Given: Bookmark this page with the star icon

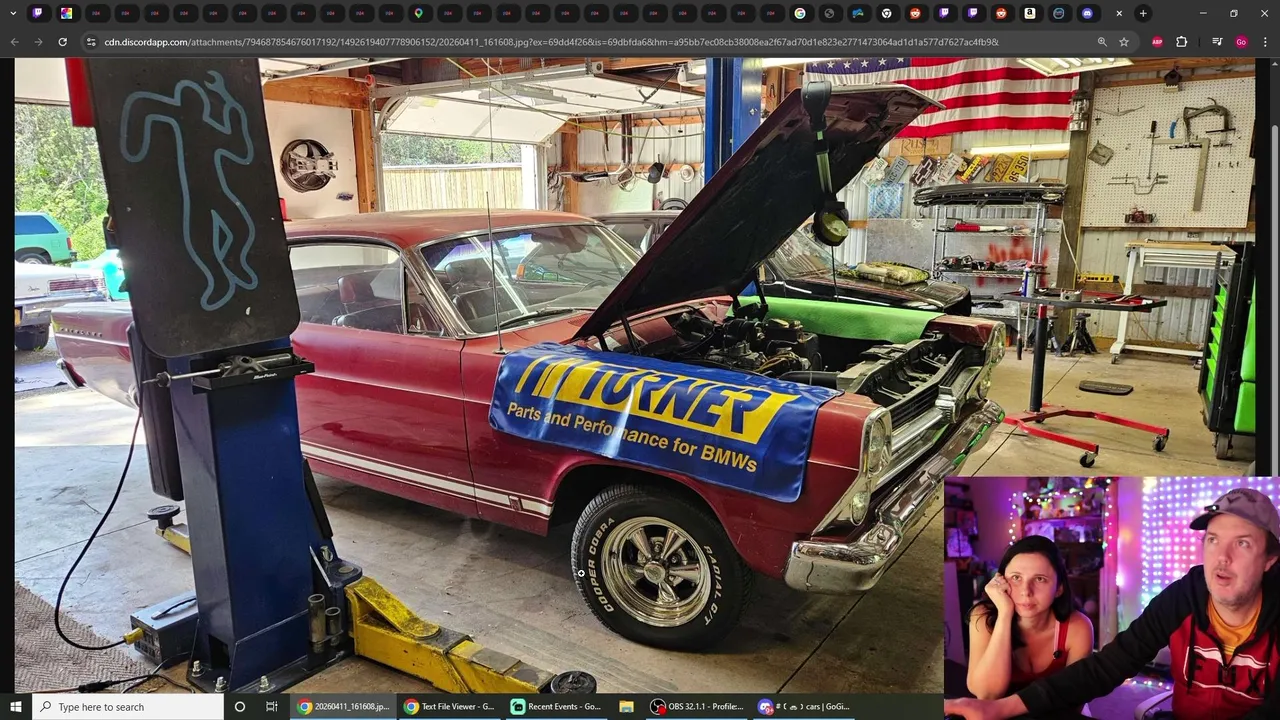Looking at the screenshot, I should pyautogui.click(x=1124, y=42).
